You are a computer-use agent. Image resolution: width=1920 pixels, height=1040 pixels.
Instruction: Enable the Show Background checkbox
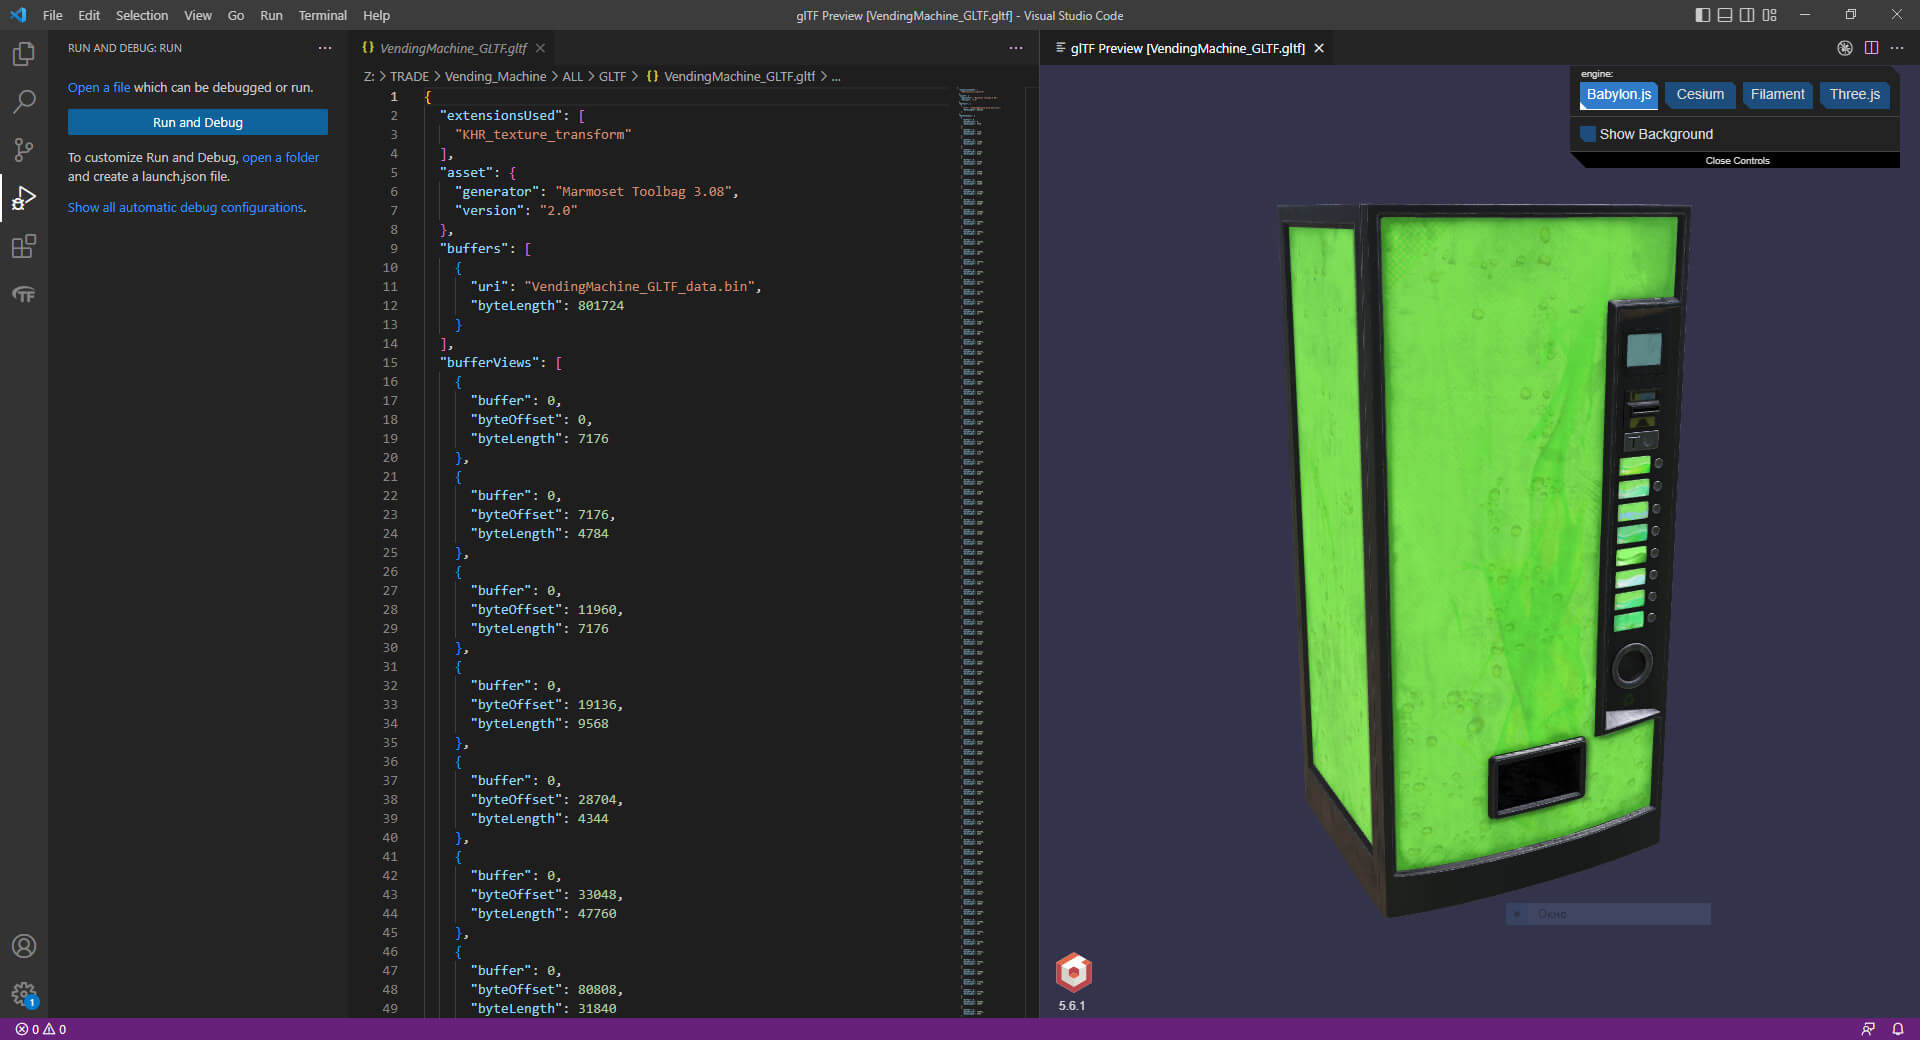coord(1588,134)
